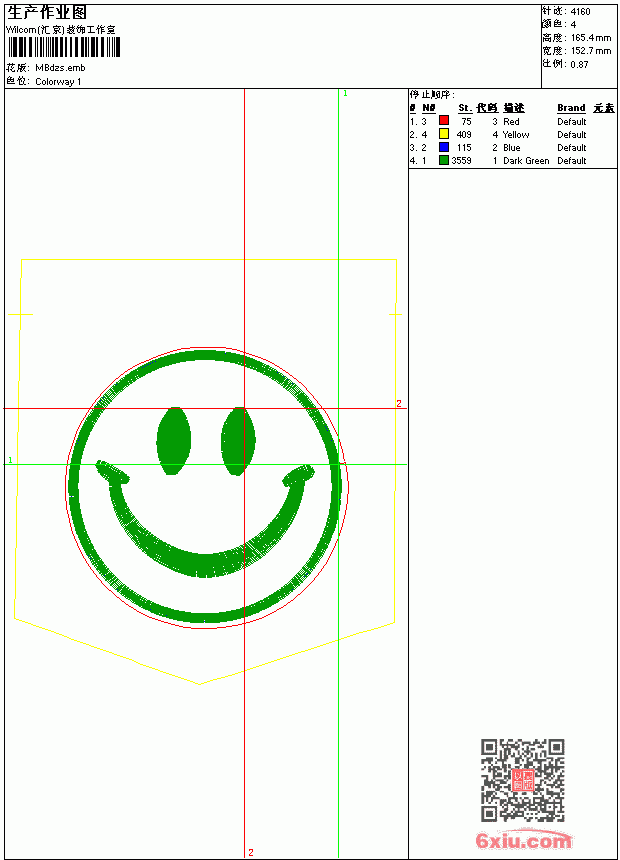Image resolution: width=620 pixels, height=860 pixels.
Task: Click the red guide marker 2 at bottom
Action: 251,852
